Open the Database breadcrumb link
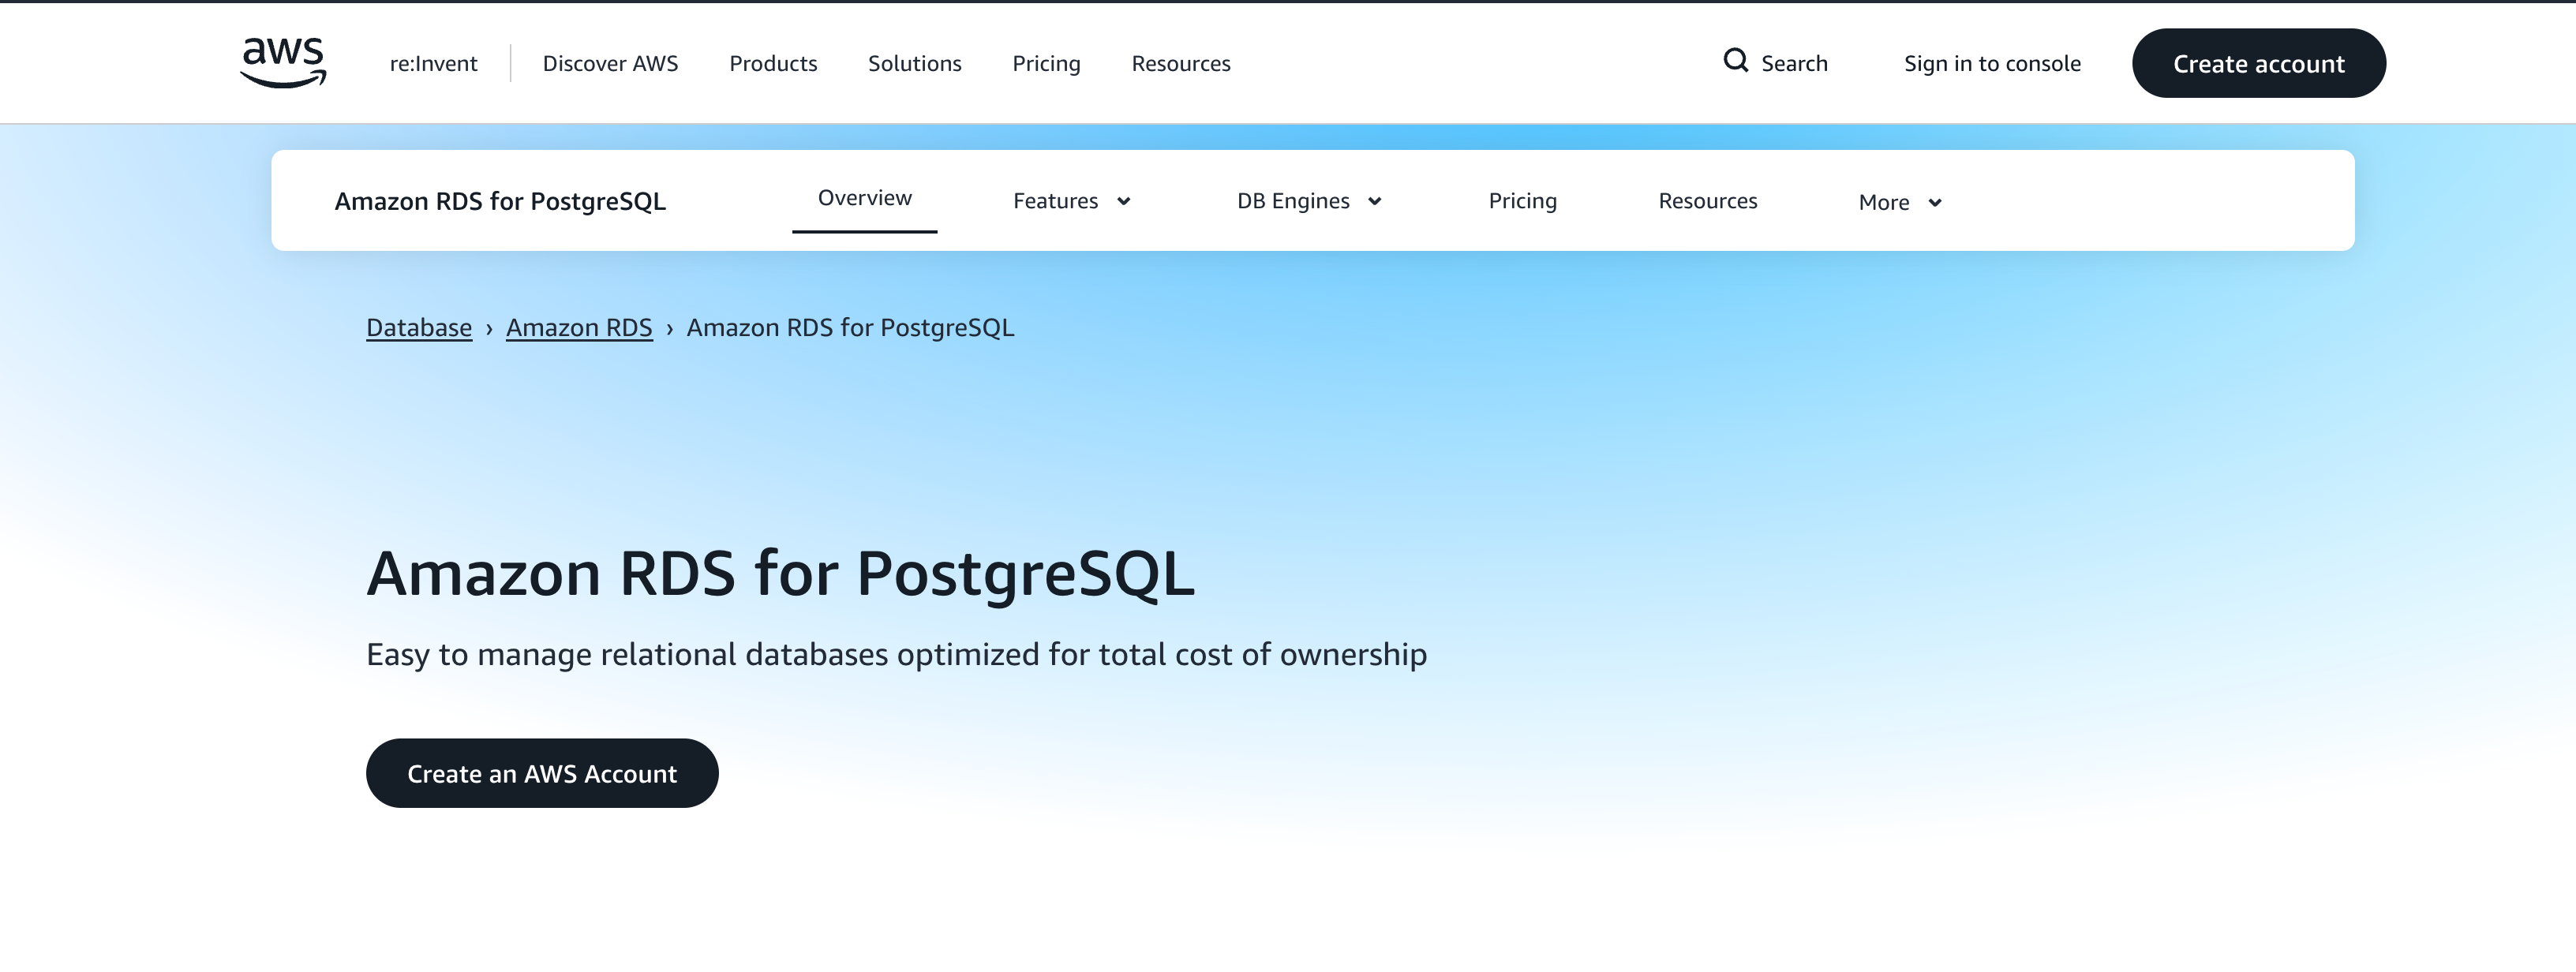The image size is (2576, 972). click(419, 327)
